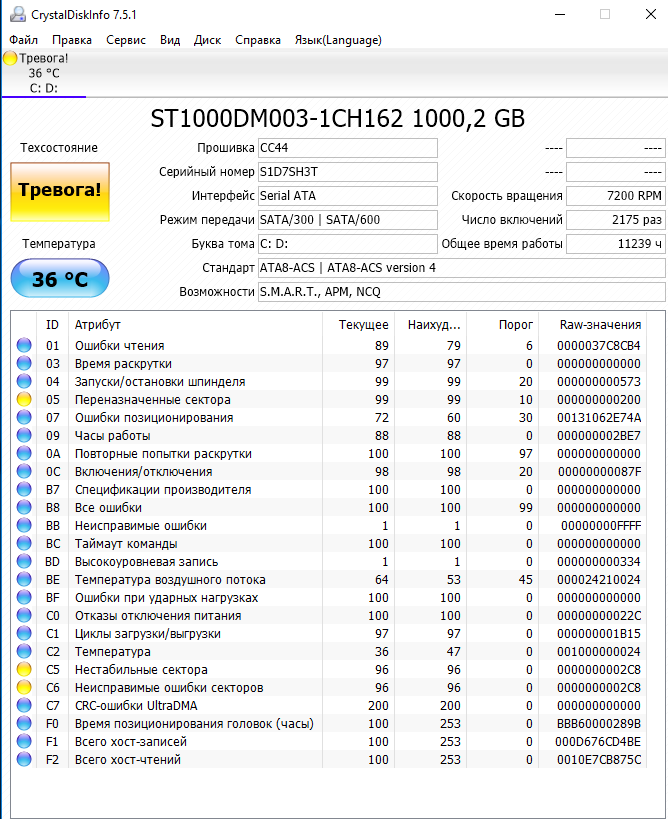Screen dimensions: 668x819
Task: Click the status orb for Ошибки позиционирования
Action: [24, 417]
